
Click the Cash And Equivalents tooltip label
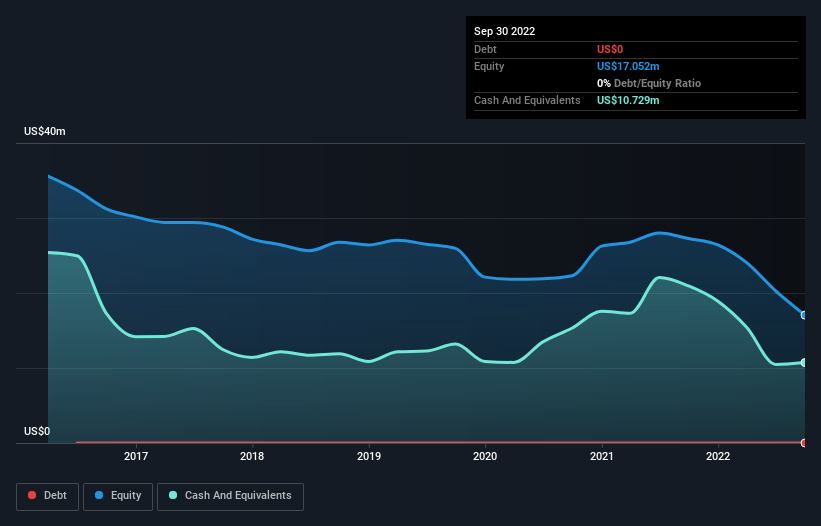[x=527, y=100]
